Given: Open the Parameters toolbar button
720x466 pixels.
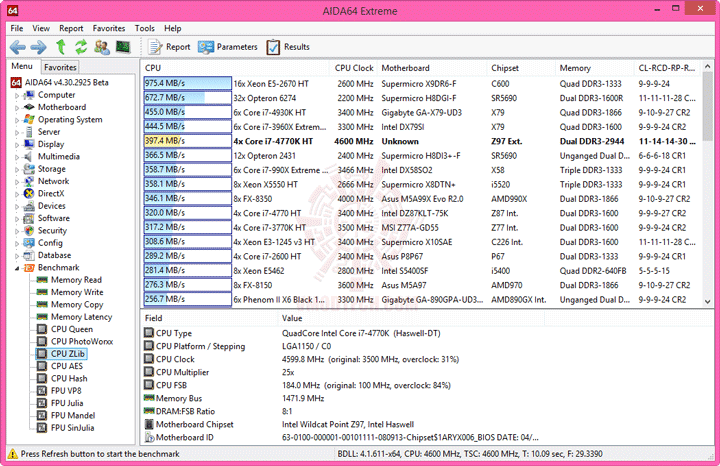Looking at the screenshot, I should coord(228,47).
